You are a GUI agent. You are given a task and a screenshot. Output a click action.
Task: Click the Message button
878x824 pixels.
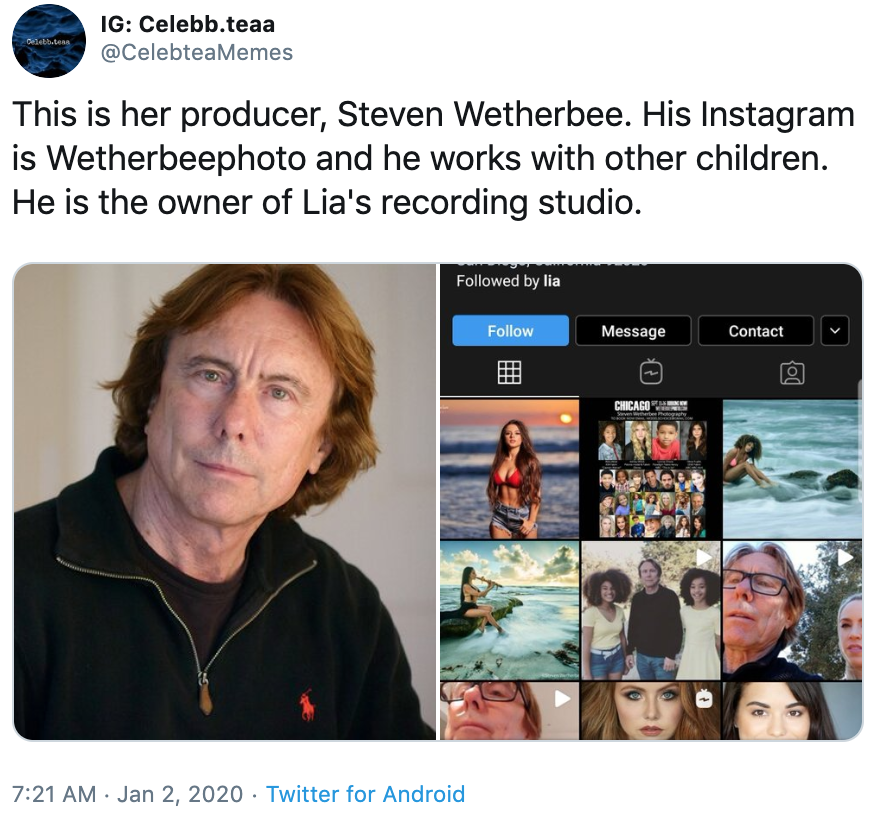tap(633, 331)
